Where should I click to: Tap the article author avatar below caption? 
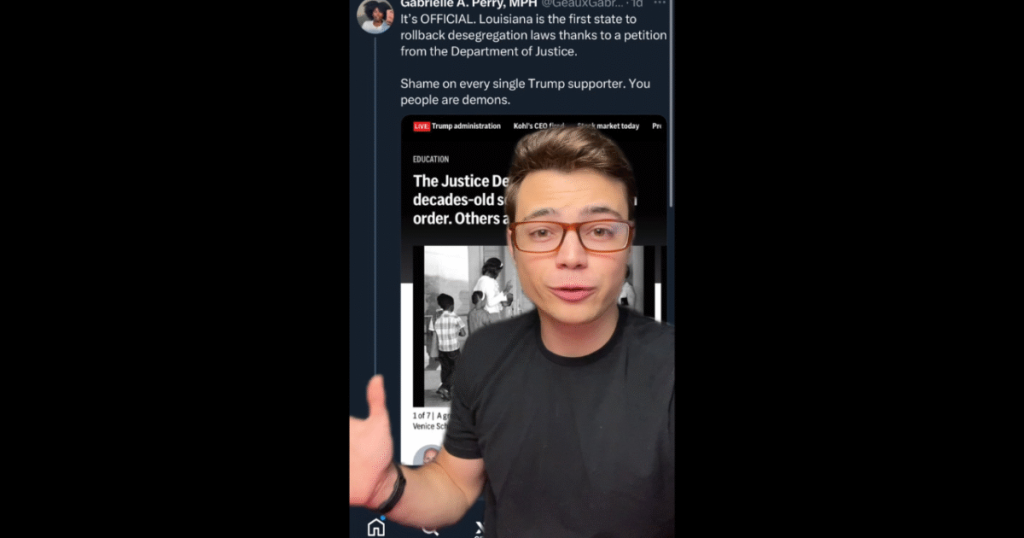pyautogui.click(x=428, y=456)
